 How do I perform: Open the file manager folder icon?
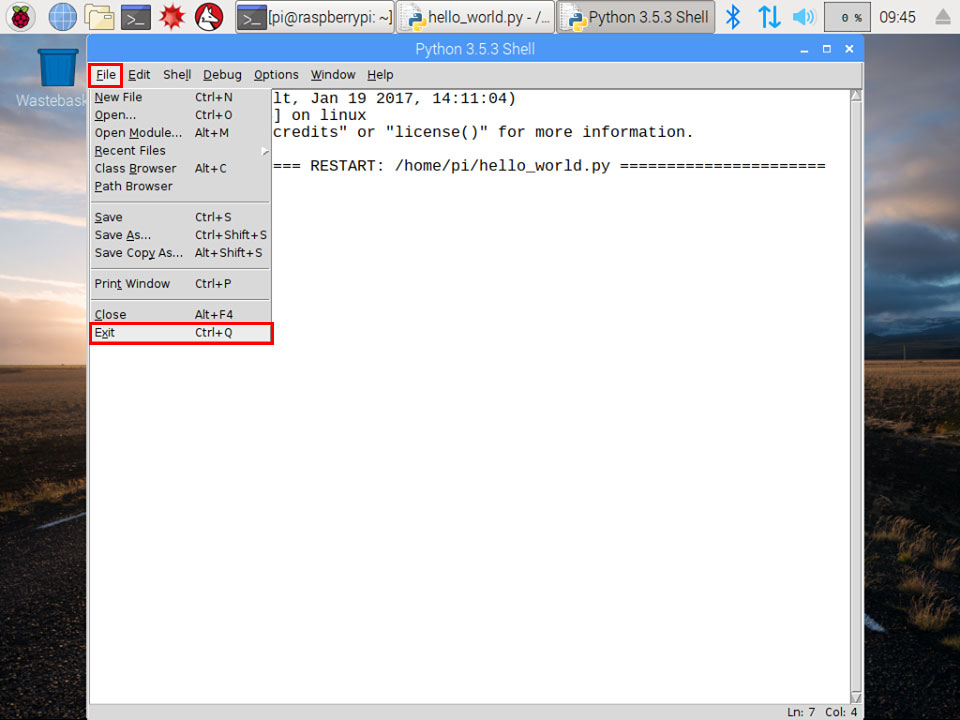coord(99,17)
